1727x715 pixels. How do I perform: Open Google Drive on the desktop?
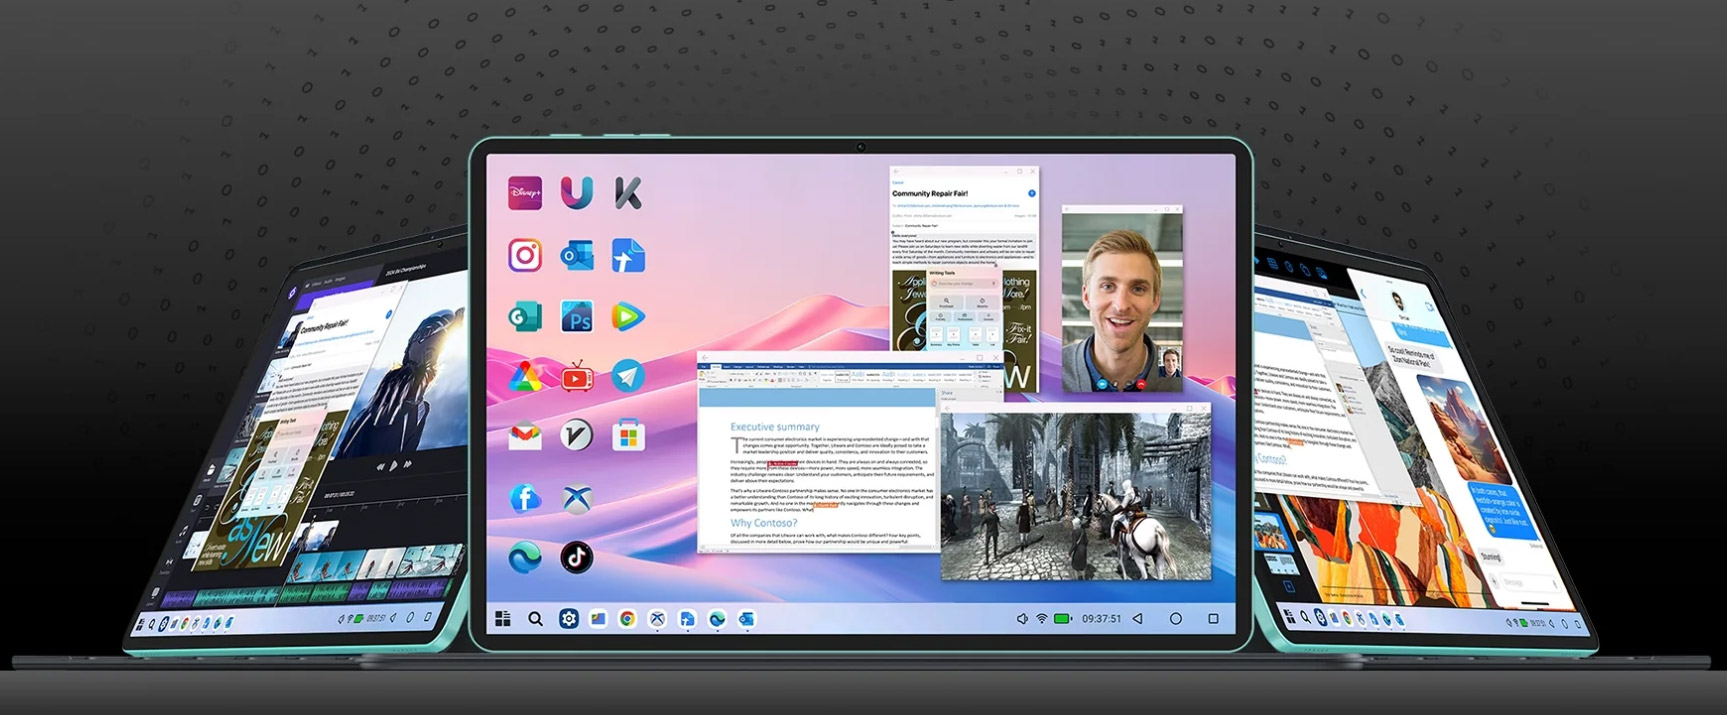point(525,377)
